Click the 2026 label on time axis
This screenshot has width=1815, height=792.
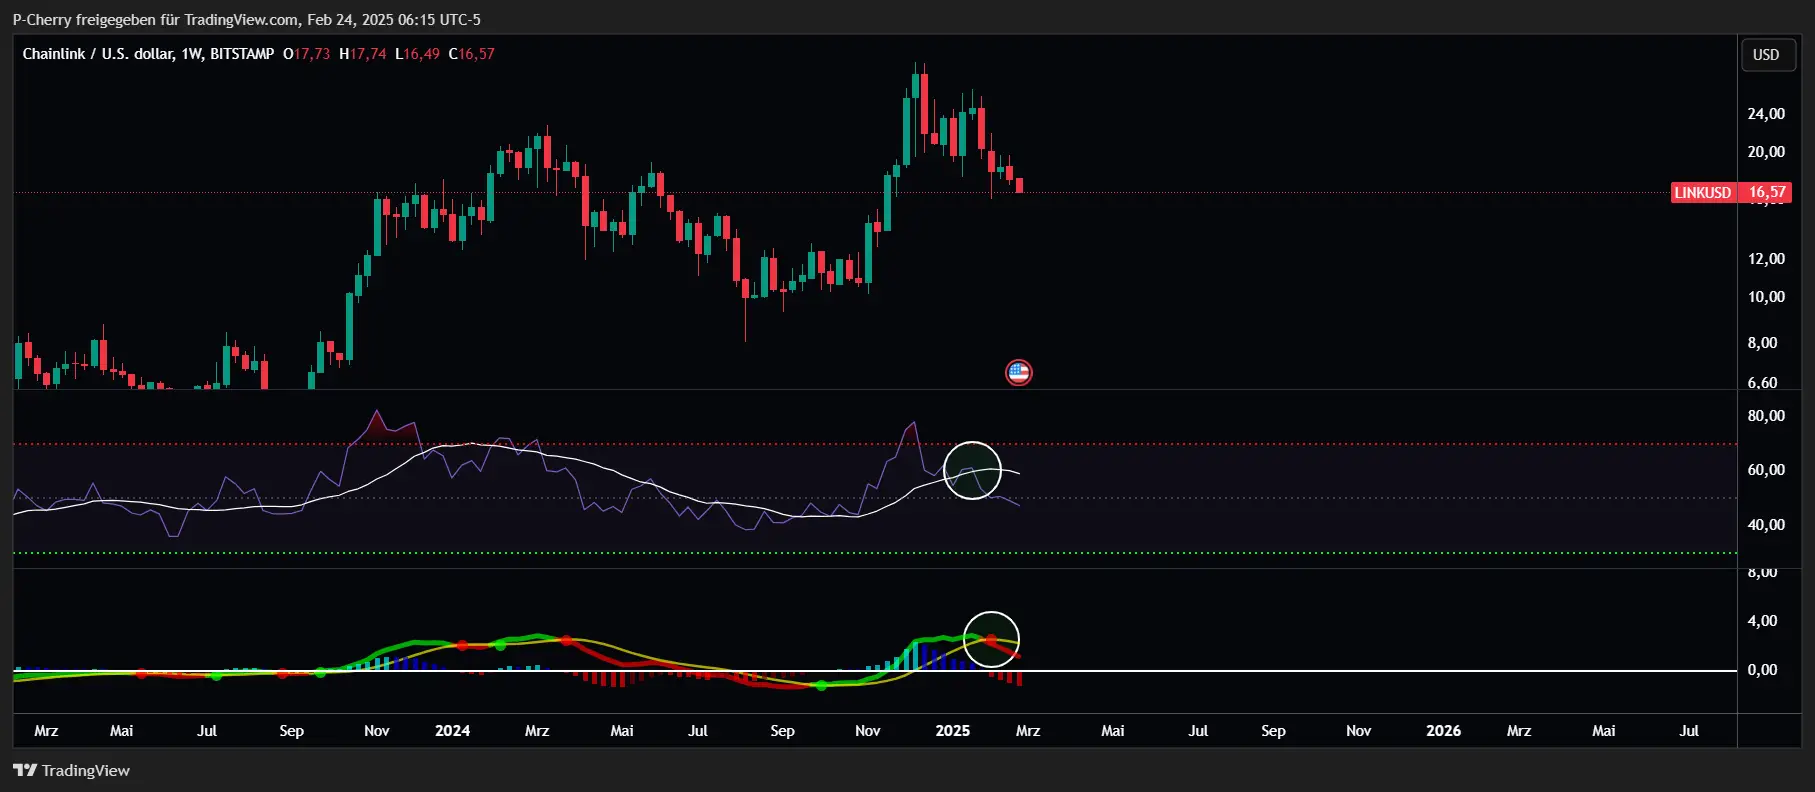1443,731
